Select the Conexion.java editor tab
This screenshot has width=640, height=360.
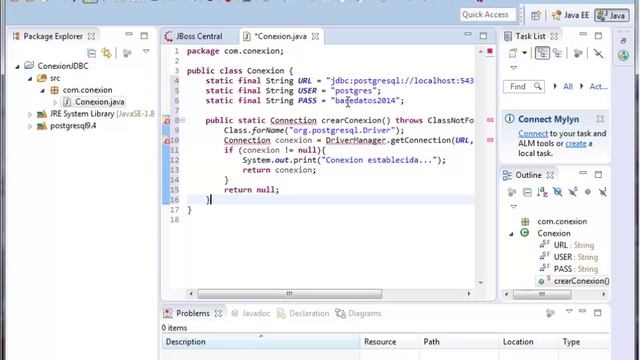click(280, 36)
